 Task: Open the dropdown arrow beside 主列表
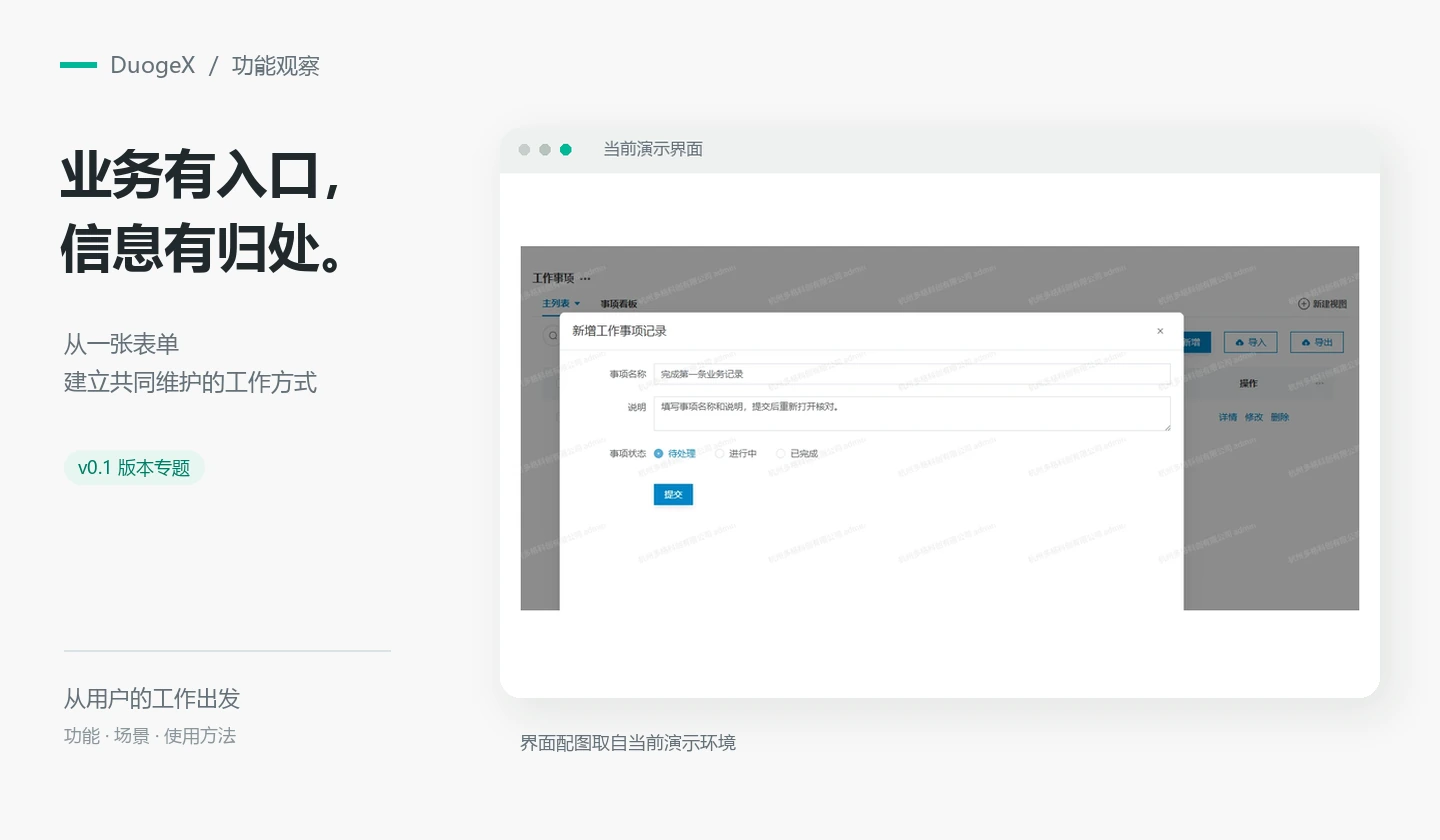tap(577, 303)
